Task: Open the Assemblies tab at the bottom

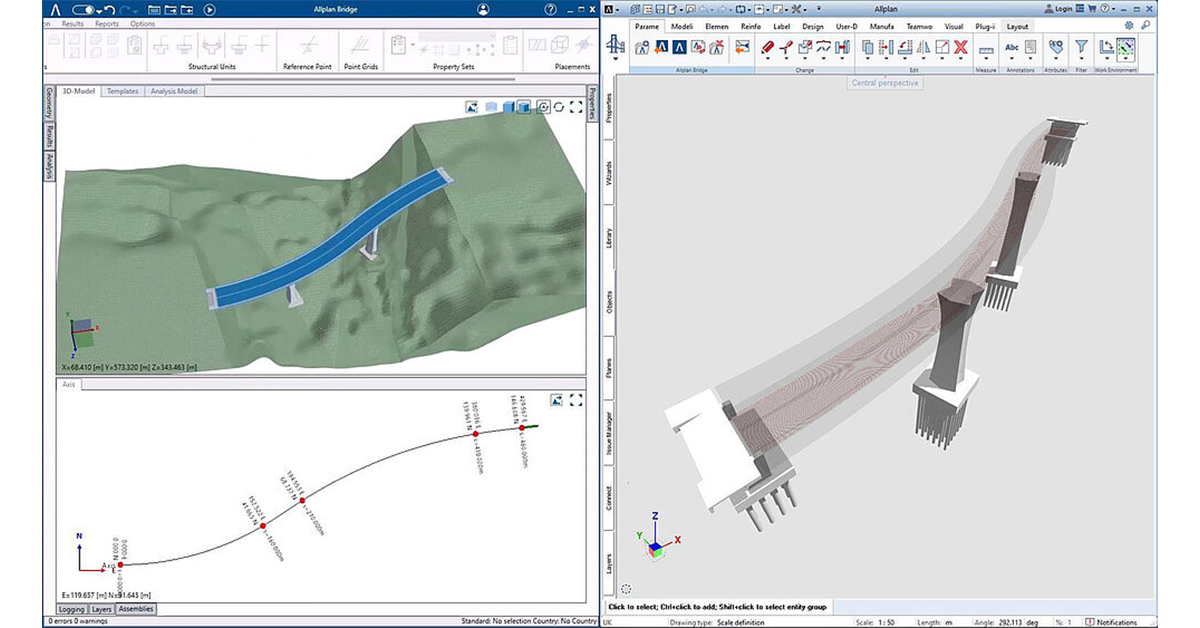Action: pyautogui.click(x=136, y=609)
